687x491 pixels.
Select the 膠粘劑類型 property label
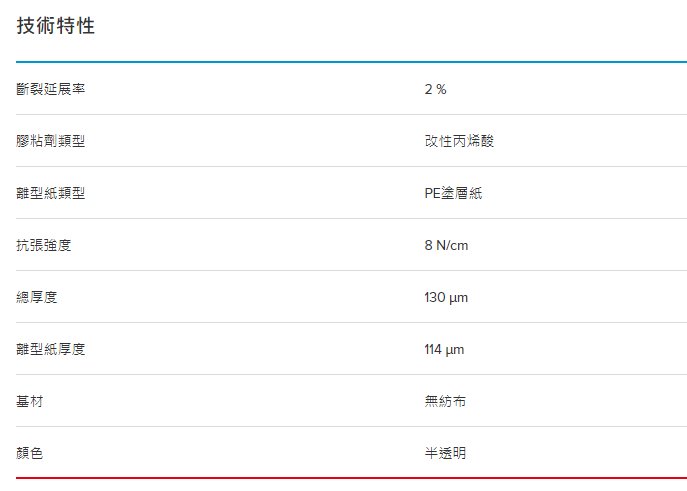51,141
